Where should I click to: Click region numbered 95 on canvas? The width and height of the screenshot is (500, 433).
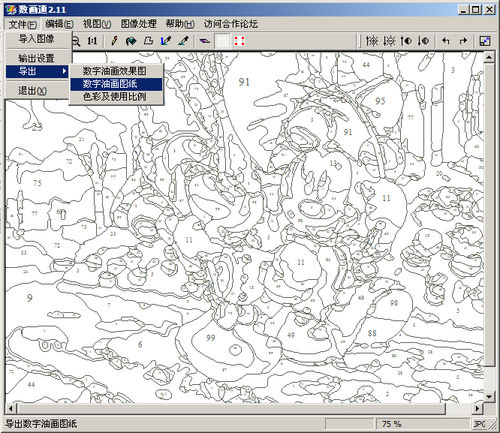tap(380, 101)
